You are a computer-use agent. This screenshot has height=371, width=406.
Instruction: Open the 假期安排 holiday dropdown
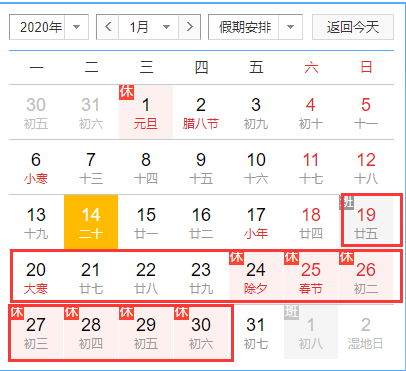[255, 27]
